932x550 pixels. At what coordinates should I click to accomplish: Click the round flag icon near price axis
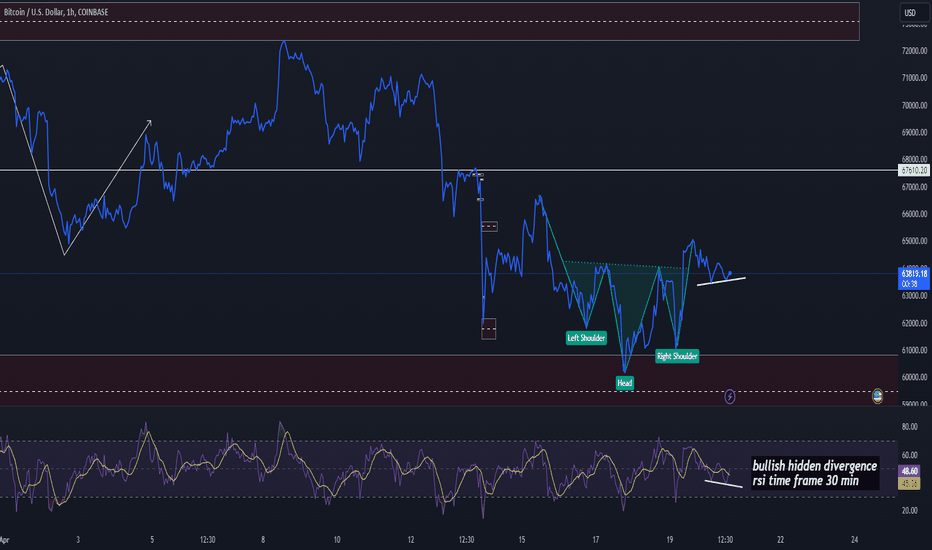[877, 396]
